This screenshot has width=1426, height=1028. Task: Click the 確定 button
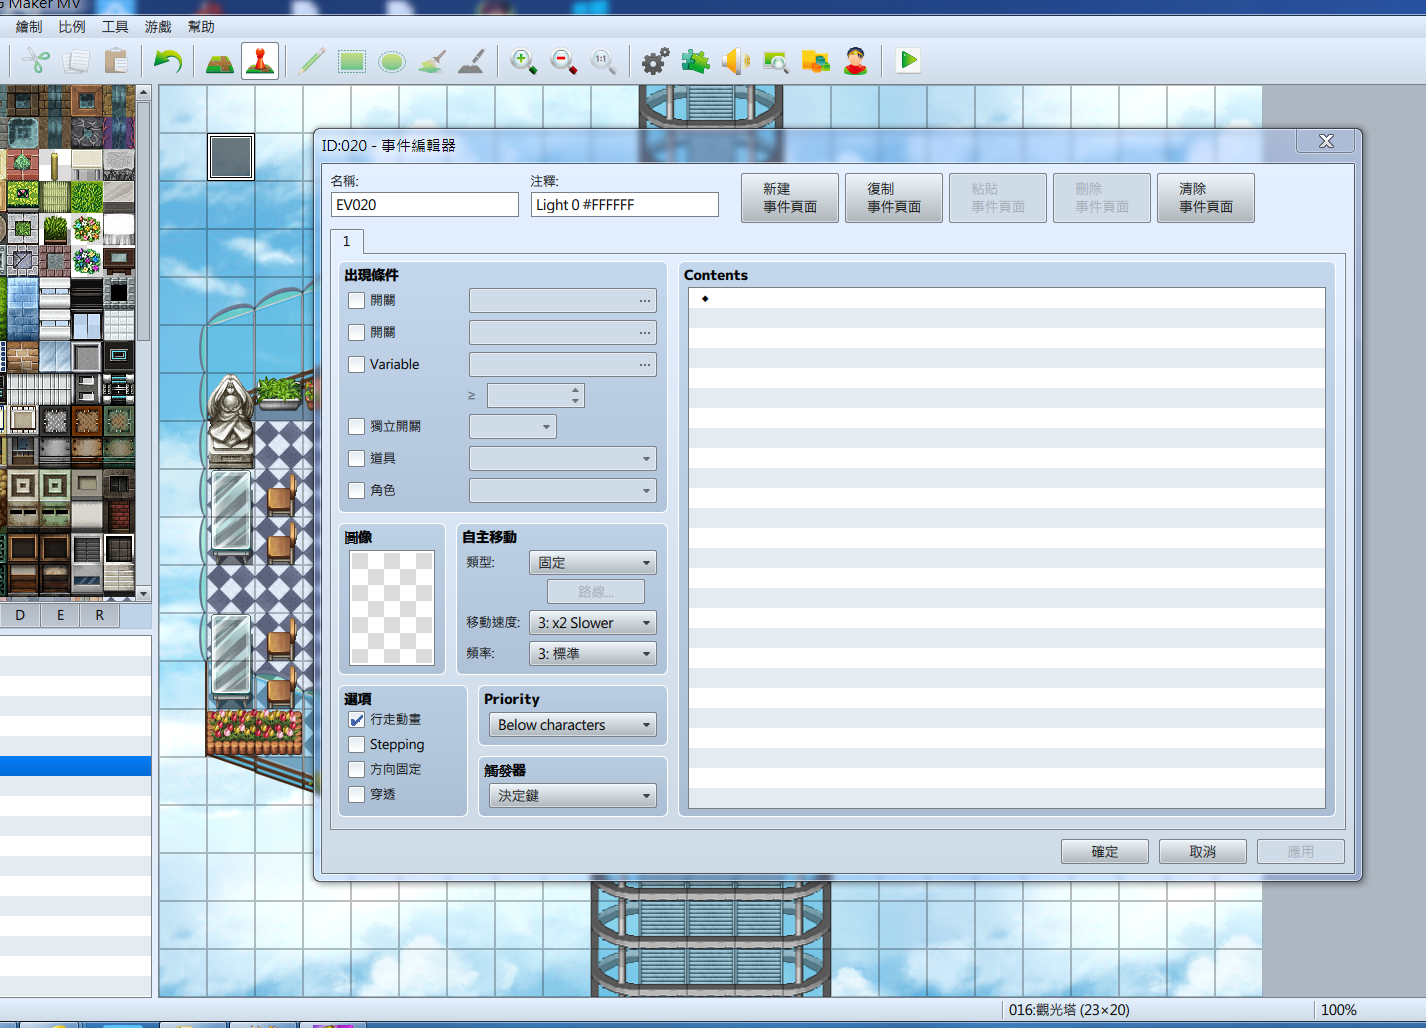tap(1105, 852)
